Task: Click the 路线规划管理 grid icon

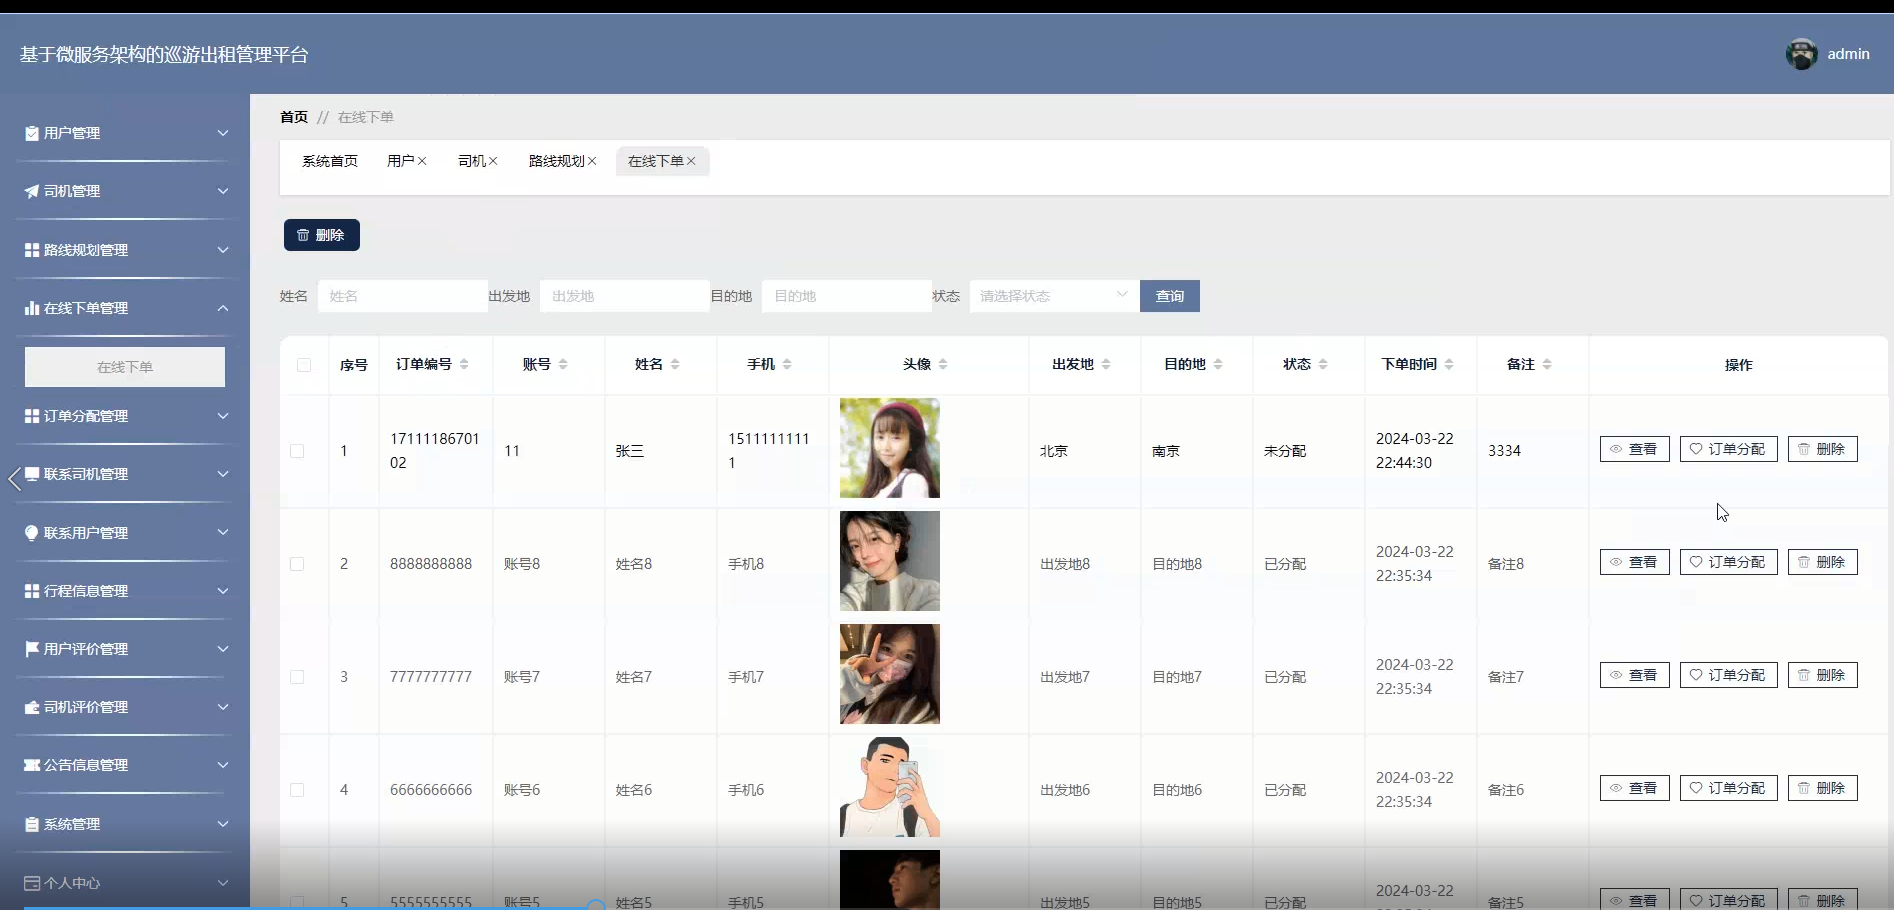Action: click(x=32, y=250)
